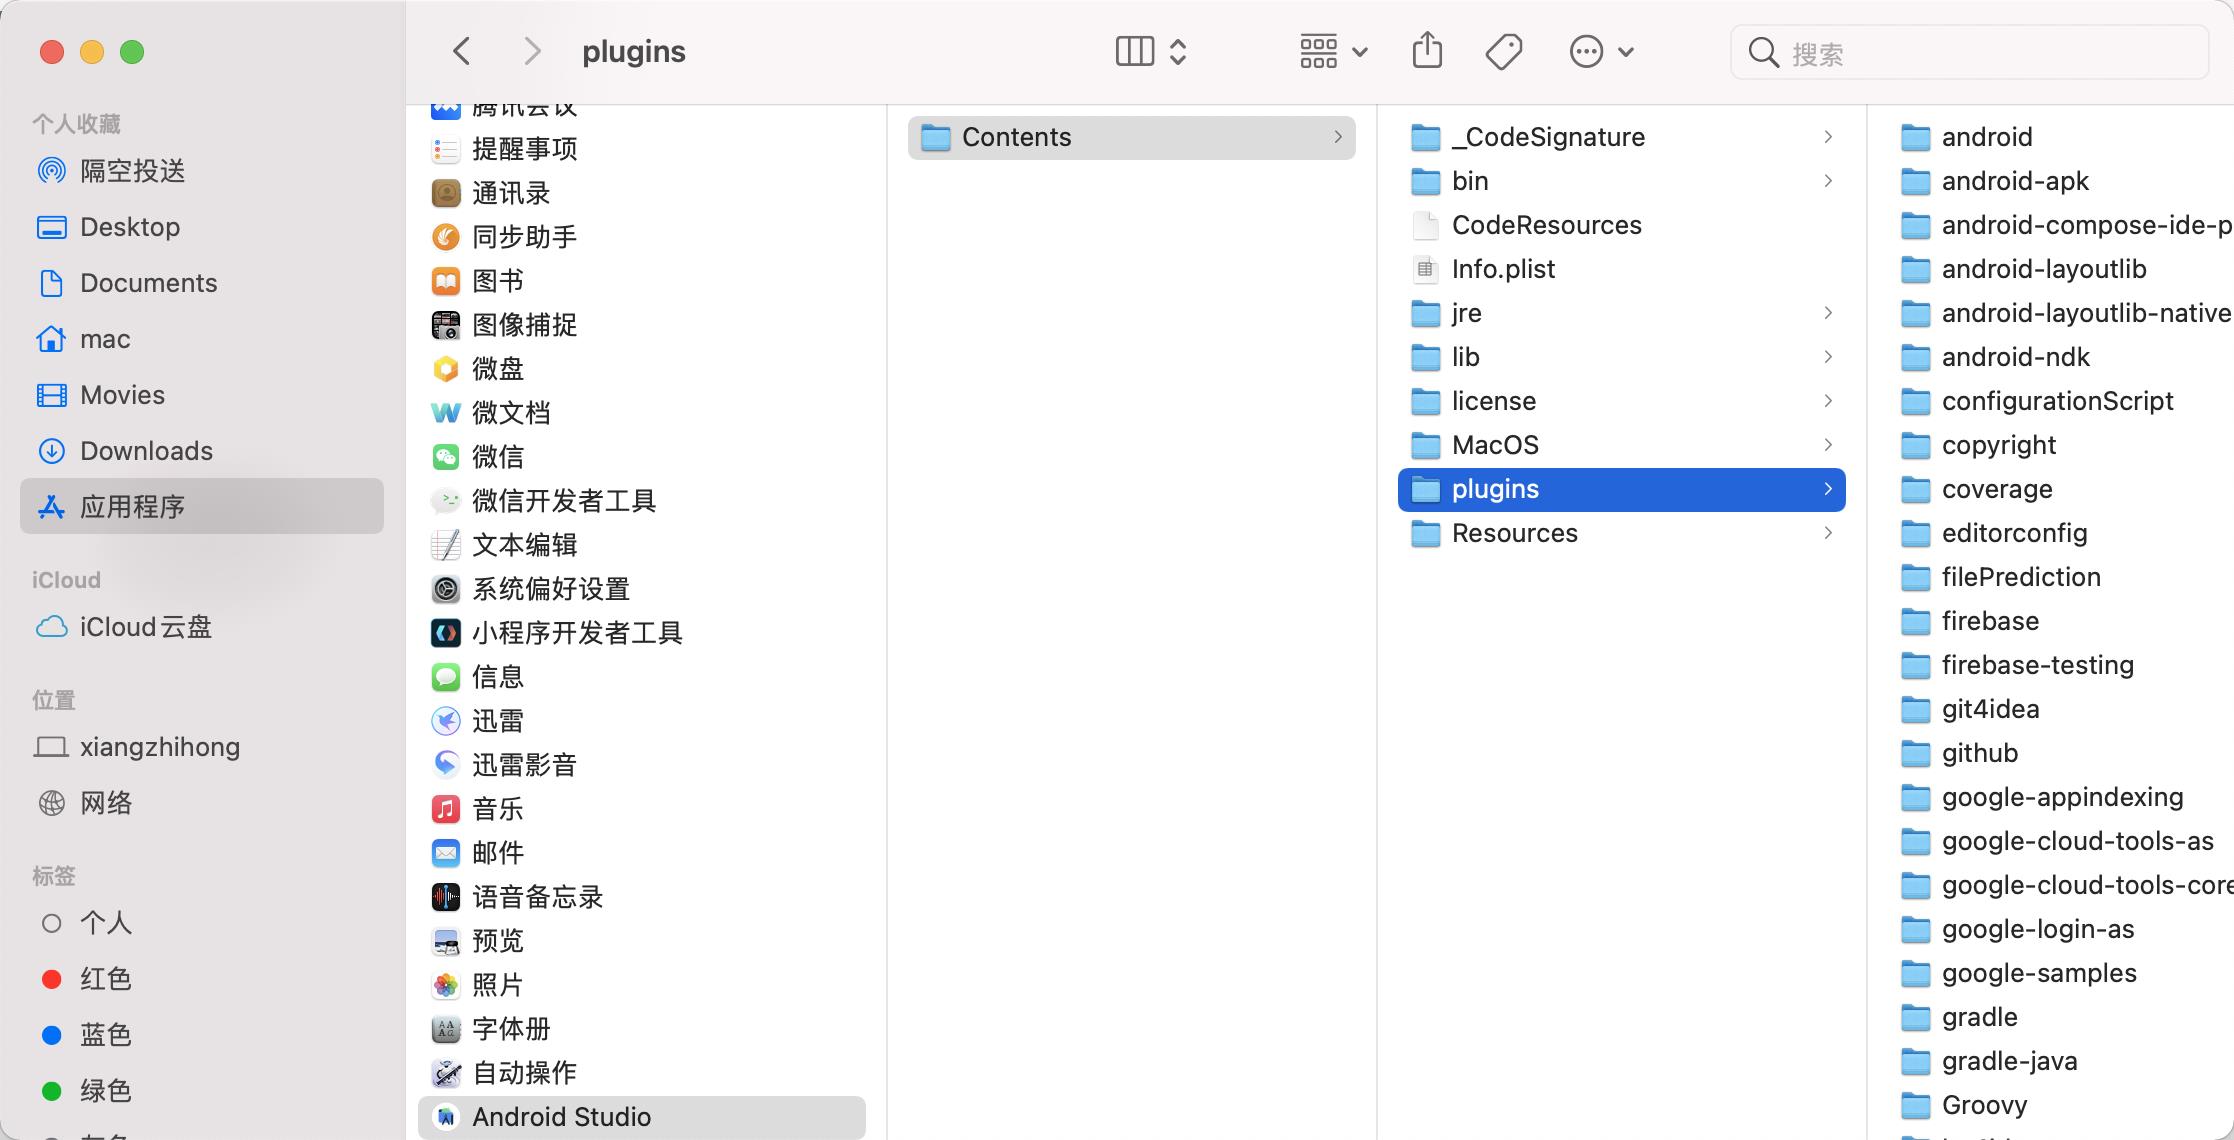
Task: Expand Resources folder chevron
Action: coord(1828,533)
